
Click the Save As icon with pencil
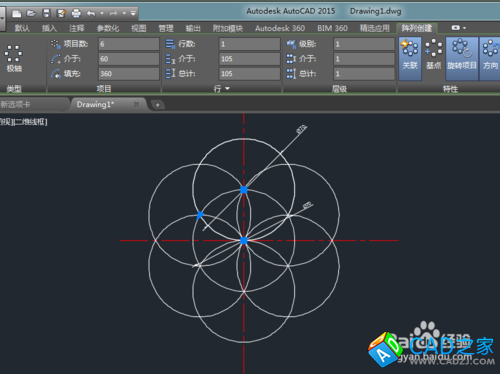61,14
